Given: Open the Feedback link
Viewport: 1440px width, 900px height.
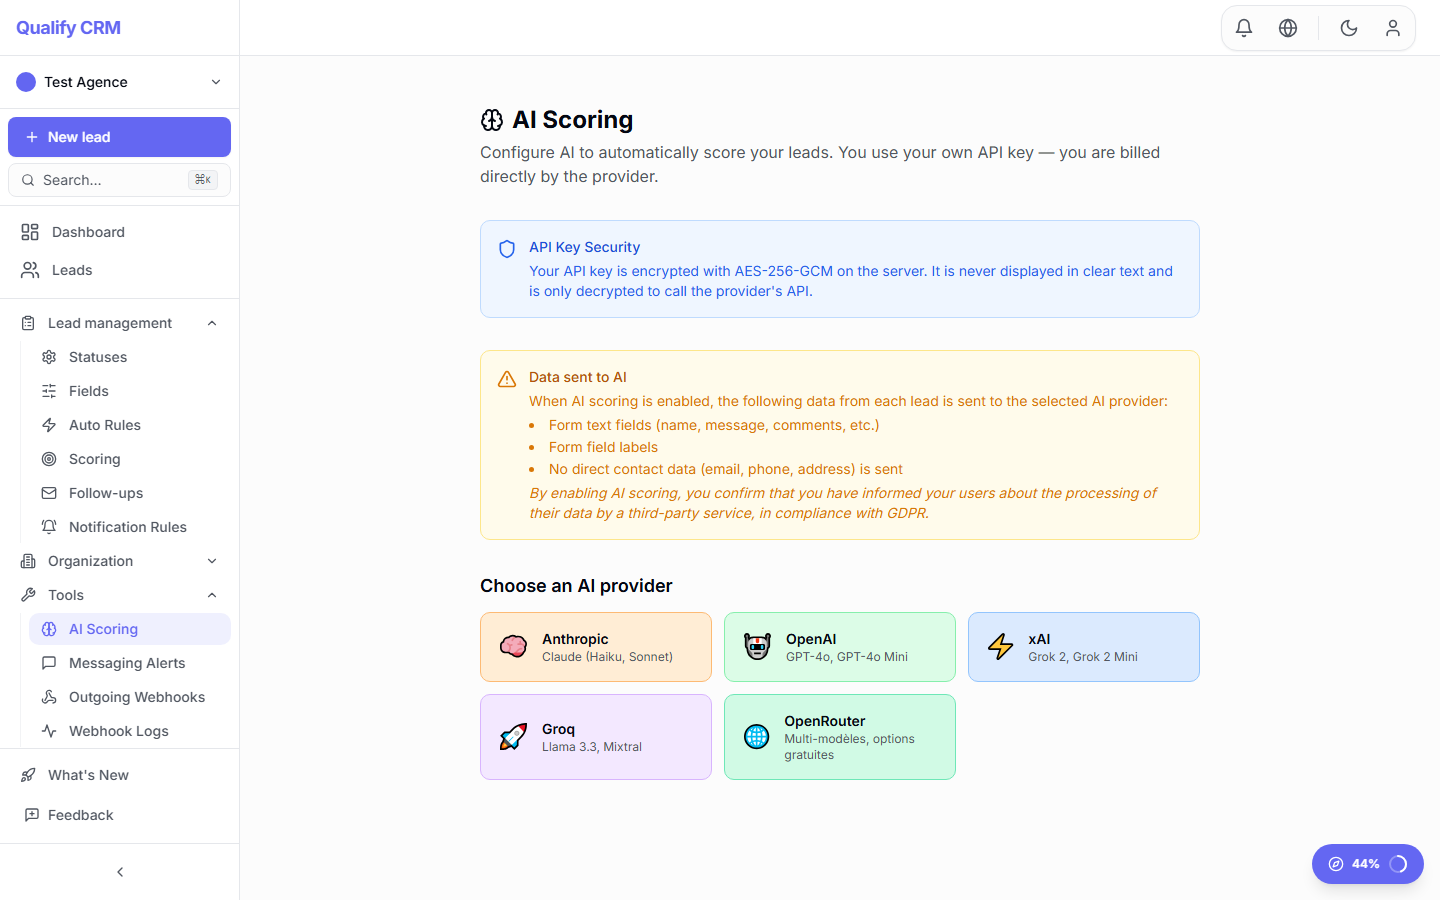Looking at the screenshot, I should click(120, 815).
